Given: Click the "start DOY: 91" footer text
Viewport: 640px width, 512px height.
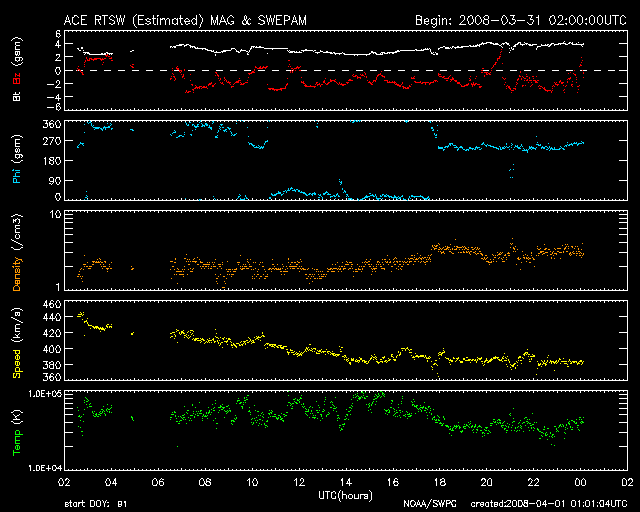Looking at the screenshot, I should click(x=96, y=504).
